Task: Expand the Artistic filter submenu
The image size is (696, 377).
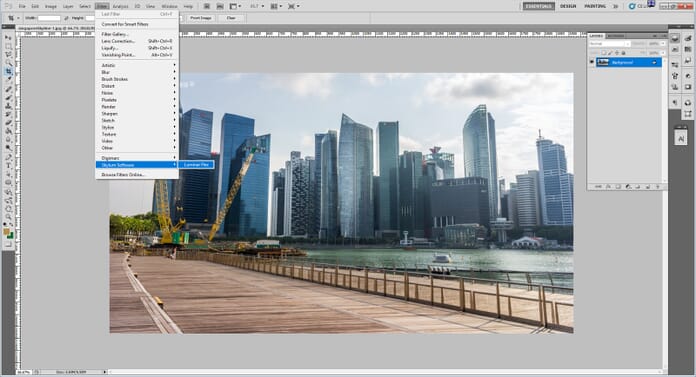Action: [137, 65]
